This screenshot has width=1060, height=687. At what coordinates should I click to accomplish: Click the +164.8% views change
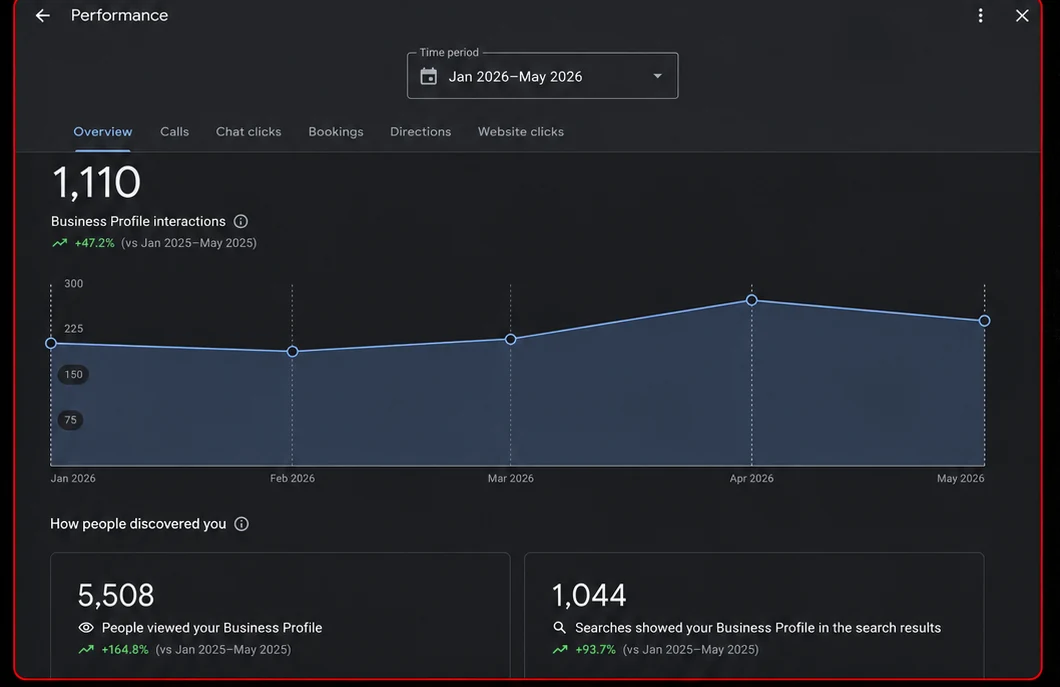(125, 650)
